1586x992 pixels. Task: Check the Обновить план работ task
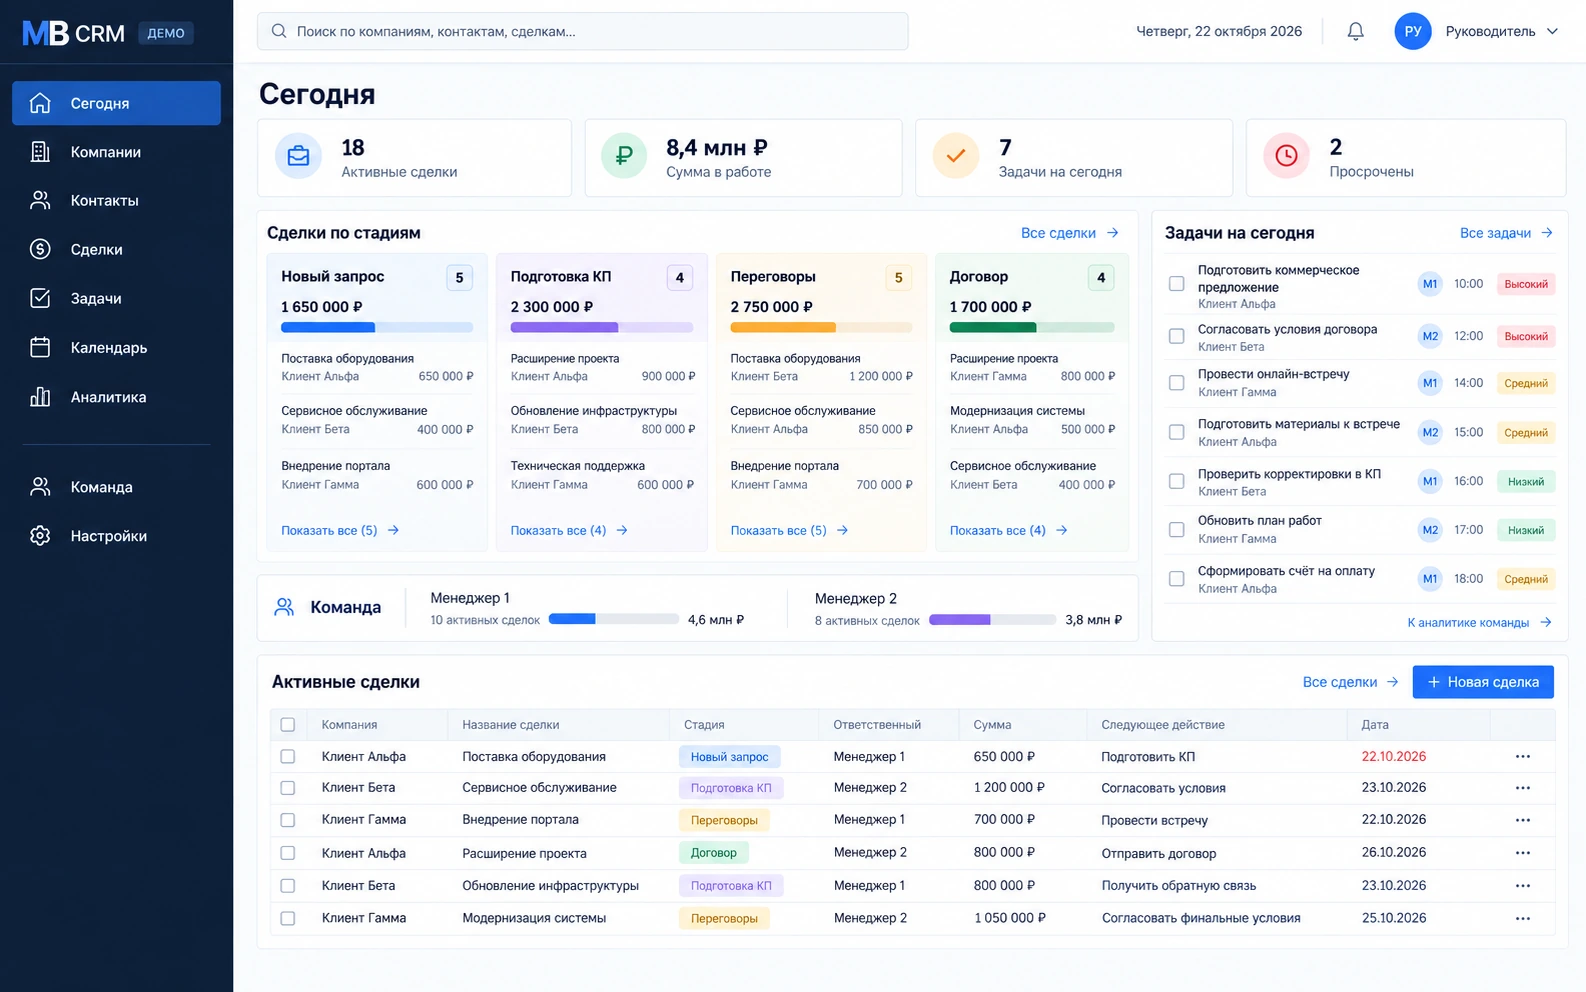point(1177,529)
